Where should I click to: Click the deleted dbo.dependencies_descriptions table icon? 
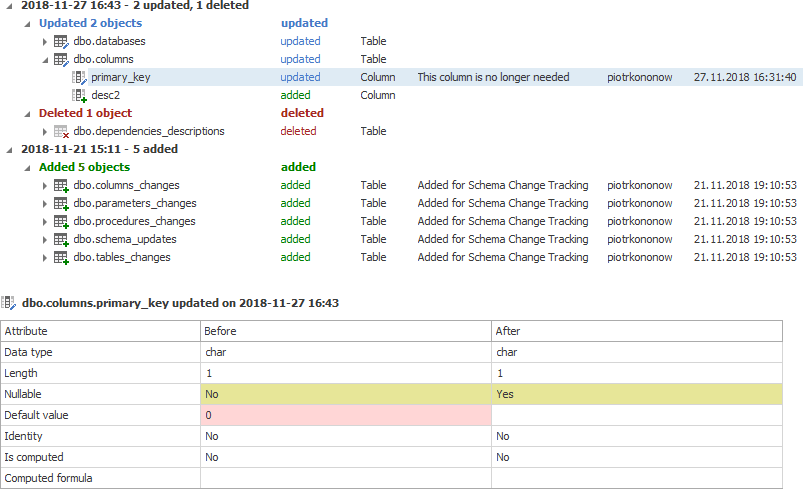(61, 132)
